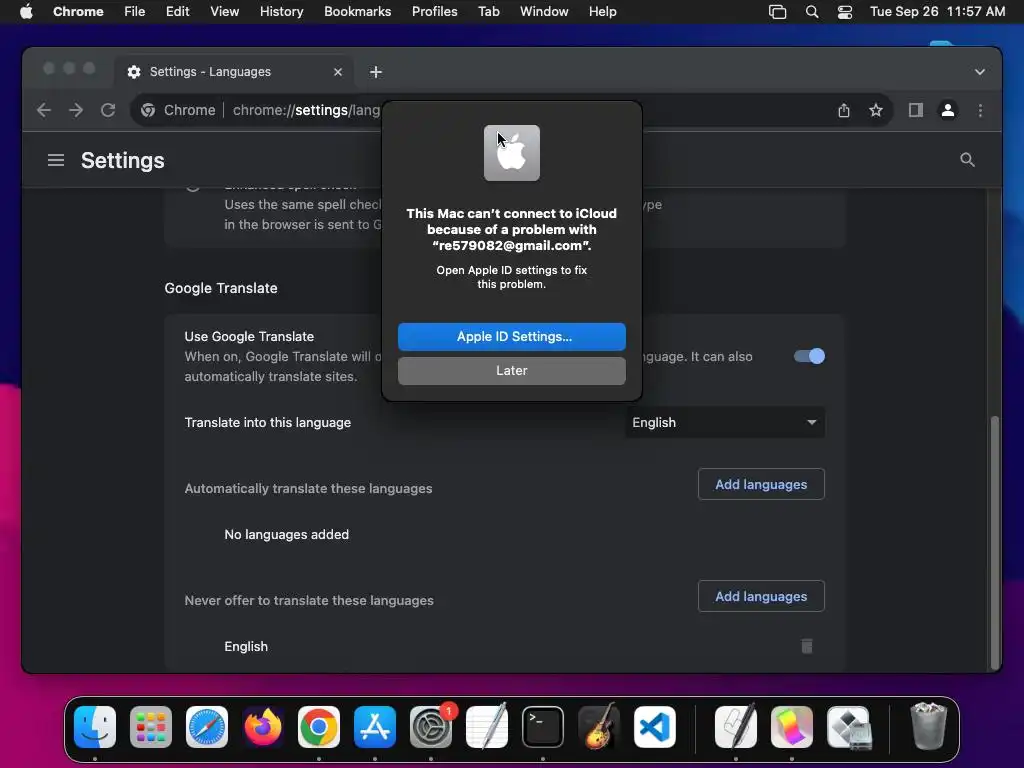Add languages to automatically translate
The height and width of the screenshot is (768, 1024).
pos(761,485)
